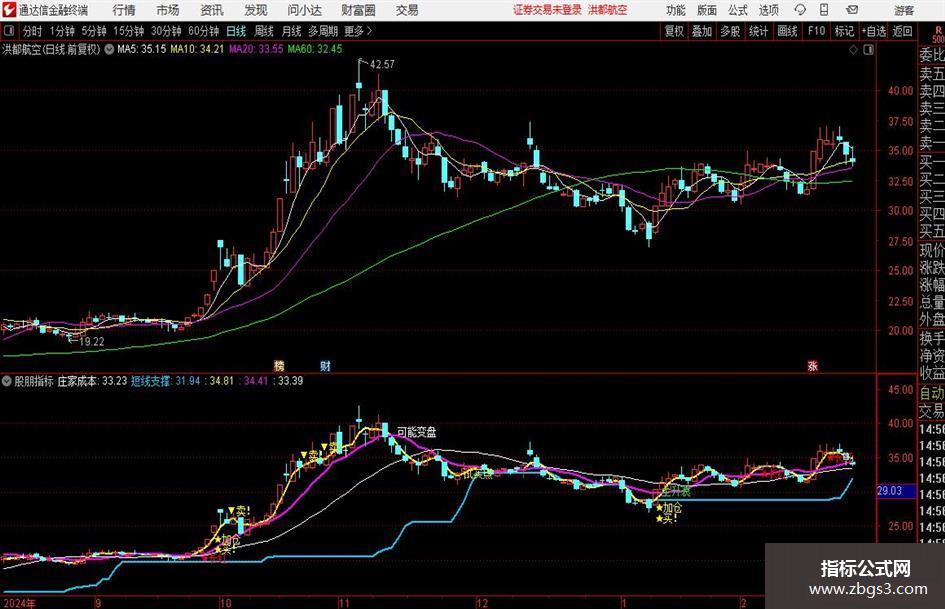The width and height of the screenshot is (945, 609).
Task: Open the 发现 menu
Action: click(x=256, y=10)
